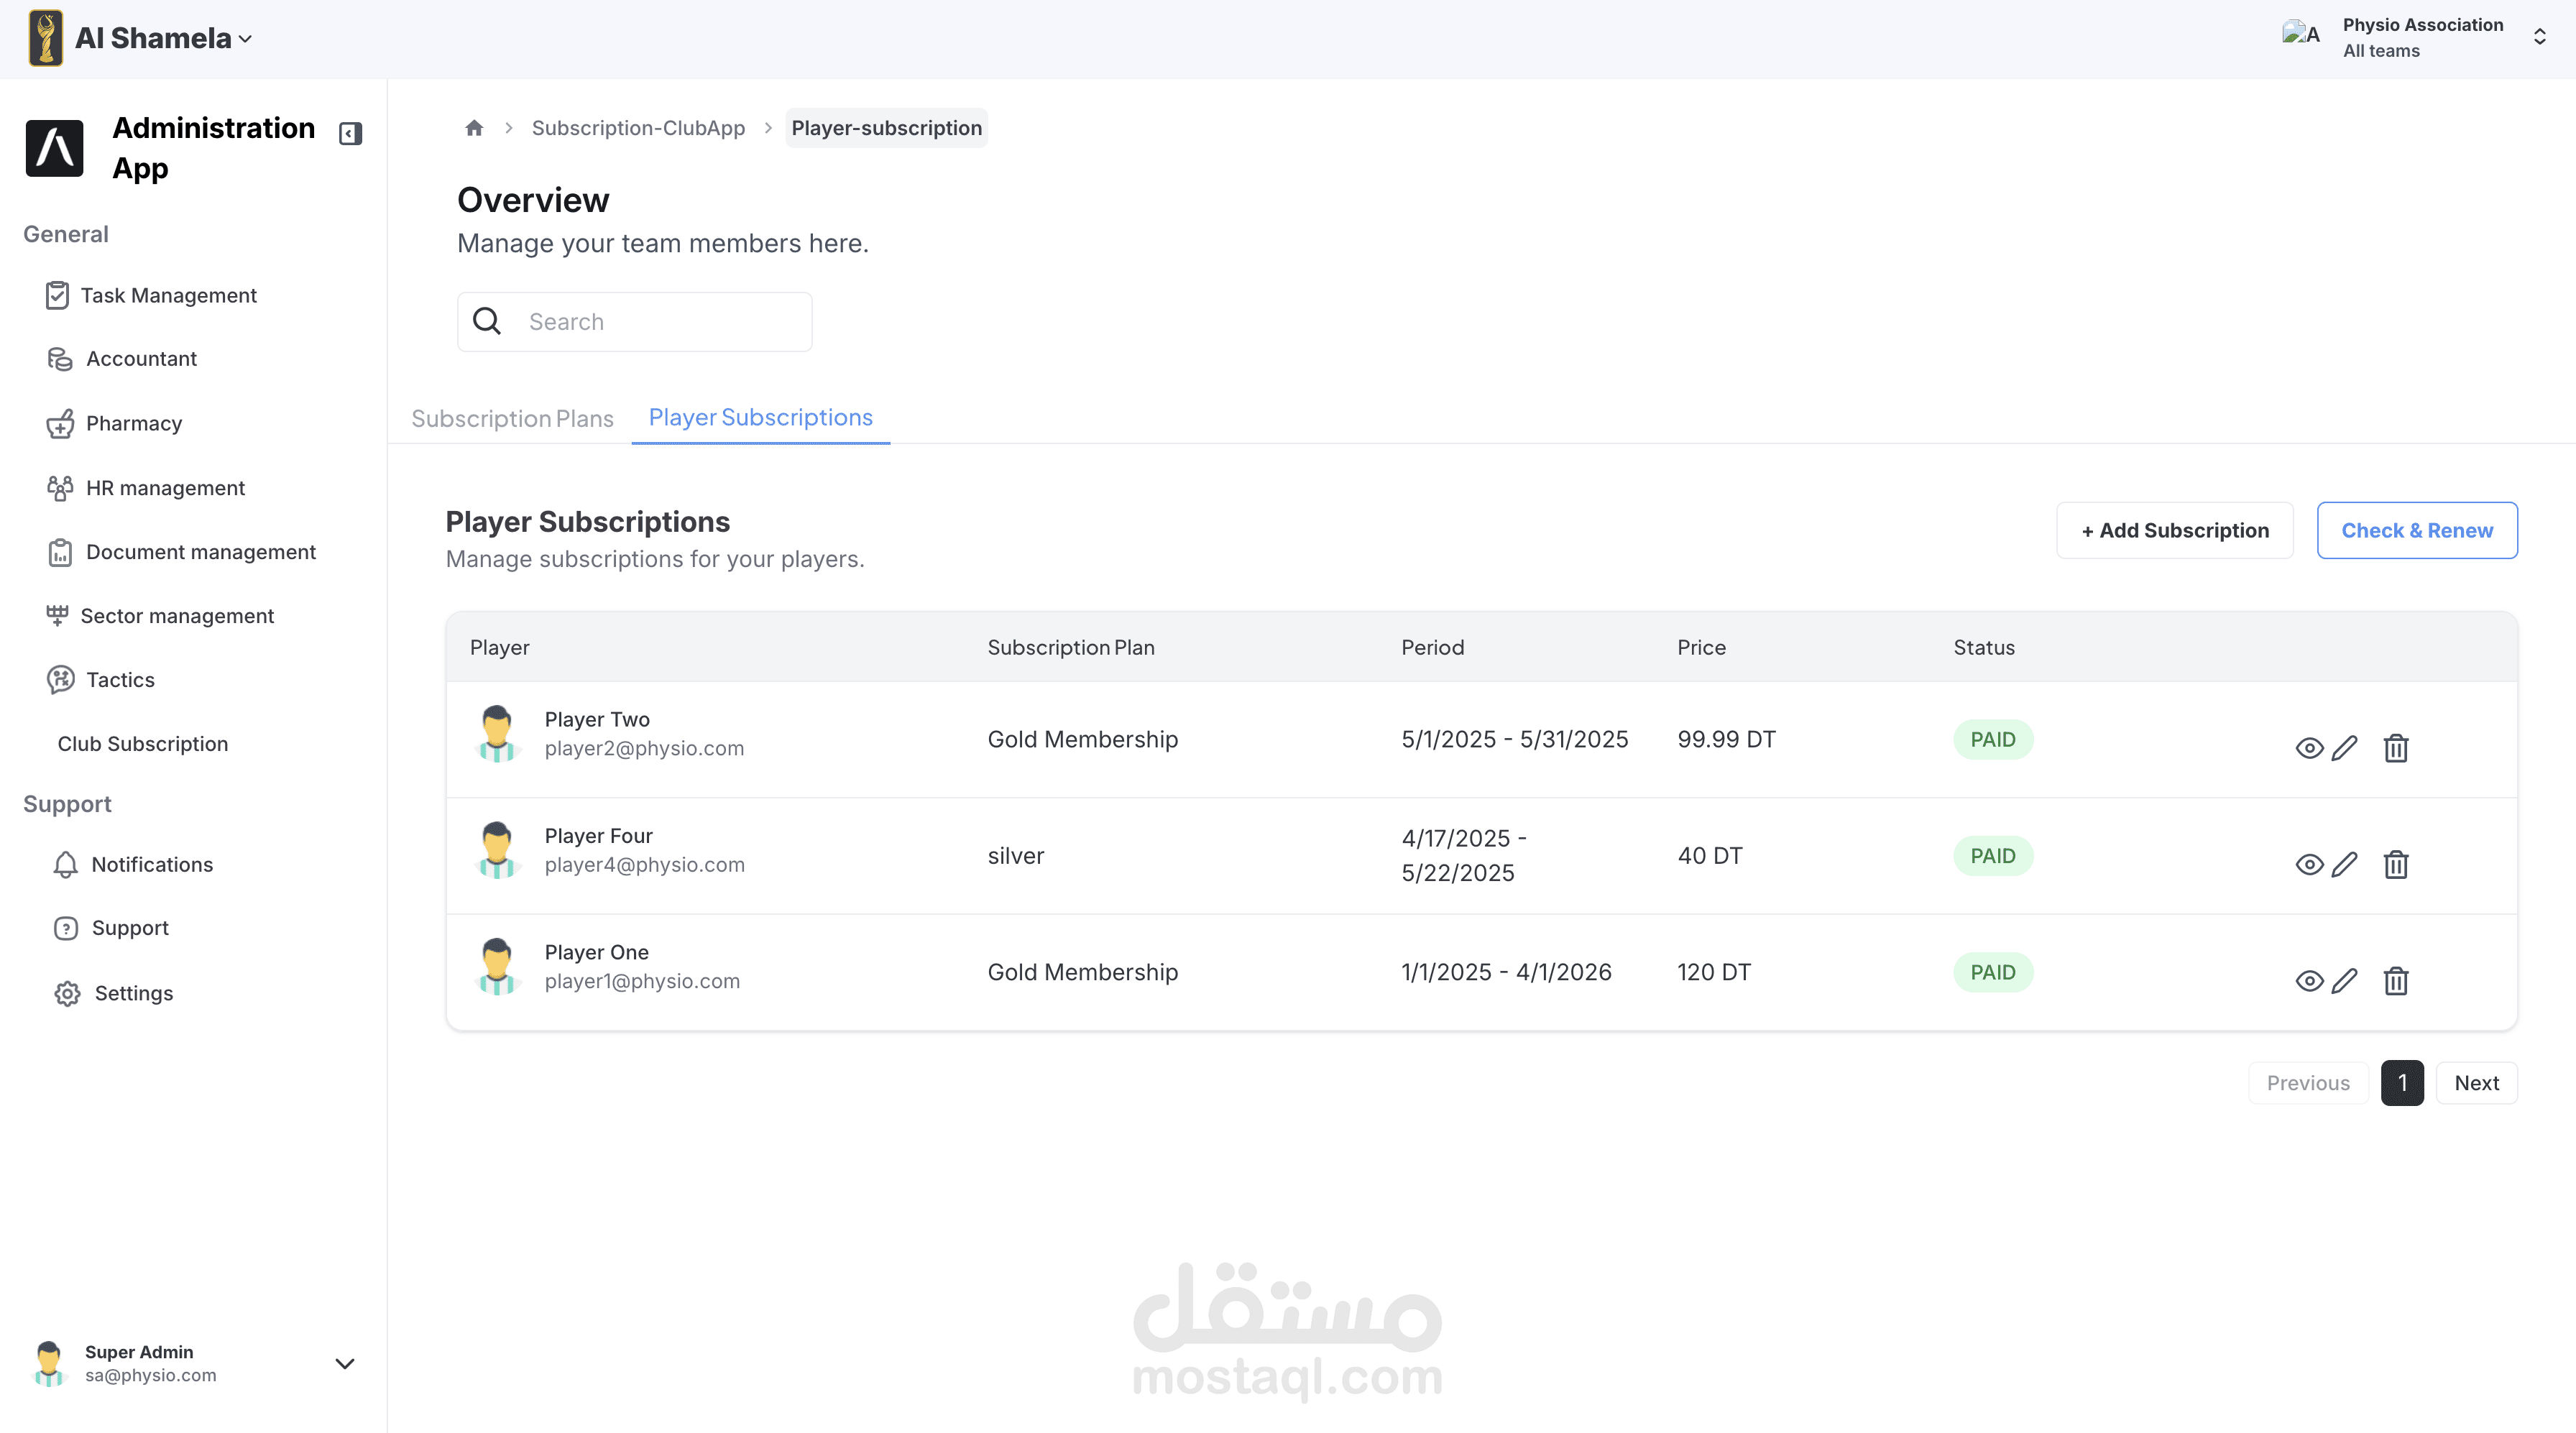Open Club Subscription in the sidebar
The width and height of the screenshot is (2576, 1433).
pos(143,744)
